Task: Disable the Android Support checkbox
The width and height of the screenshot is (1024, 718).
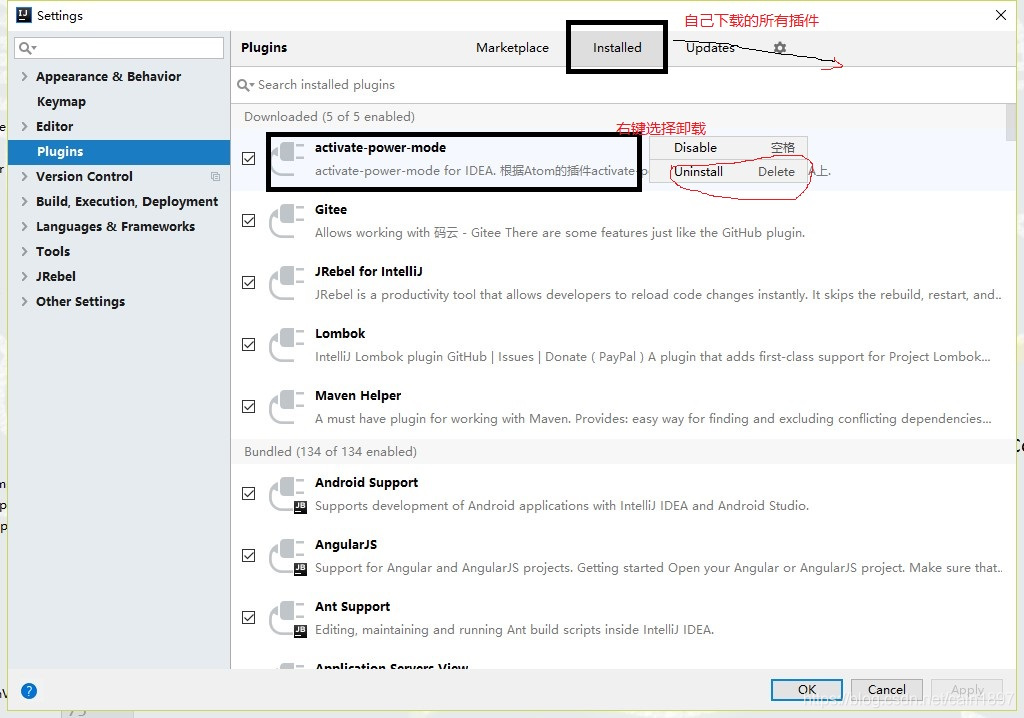Action: coord(249,494)
